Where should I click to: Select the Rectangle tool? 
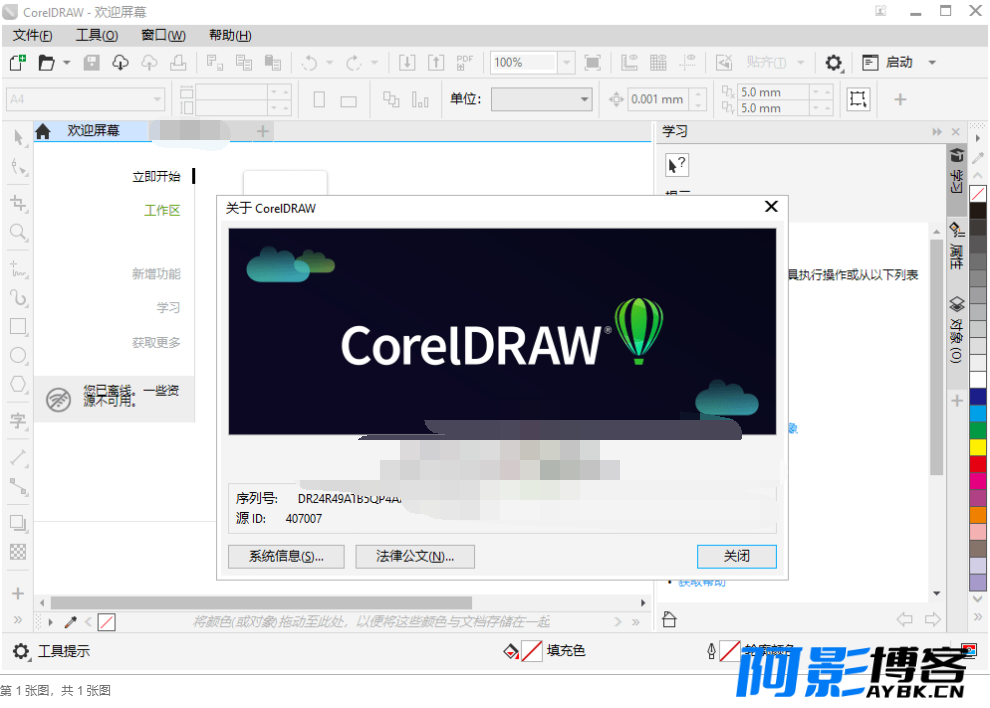18,326
